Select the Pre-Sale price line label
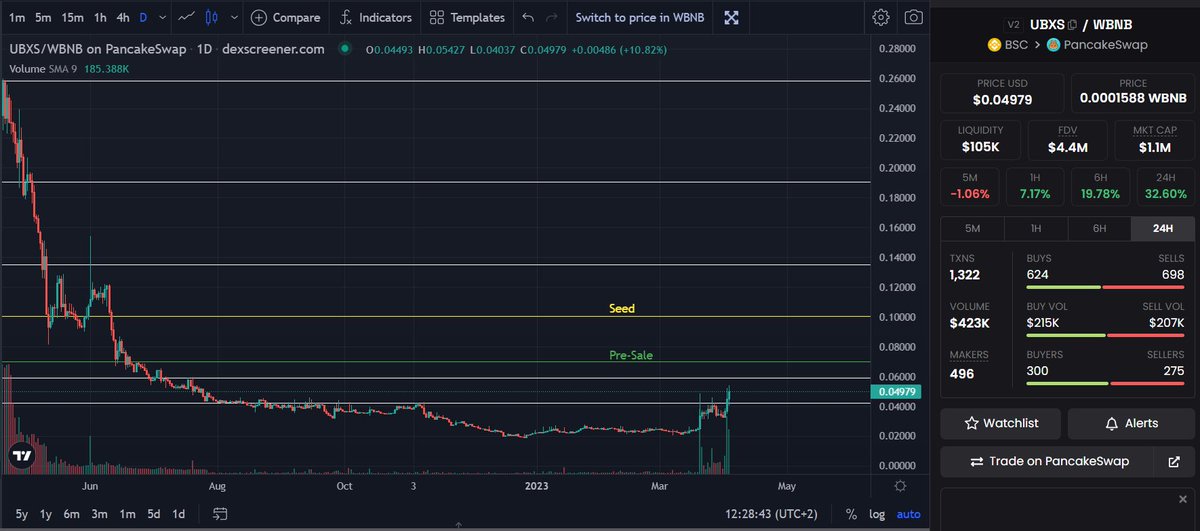 (631, 355)
